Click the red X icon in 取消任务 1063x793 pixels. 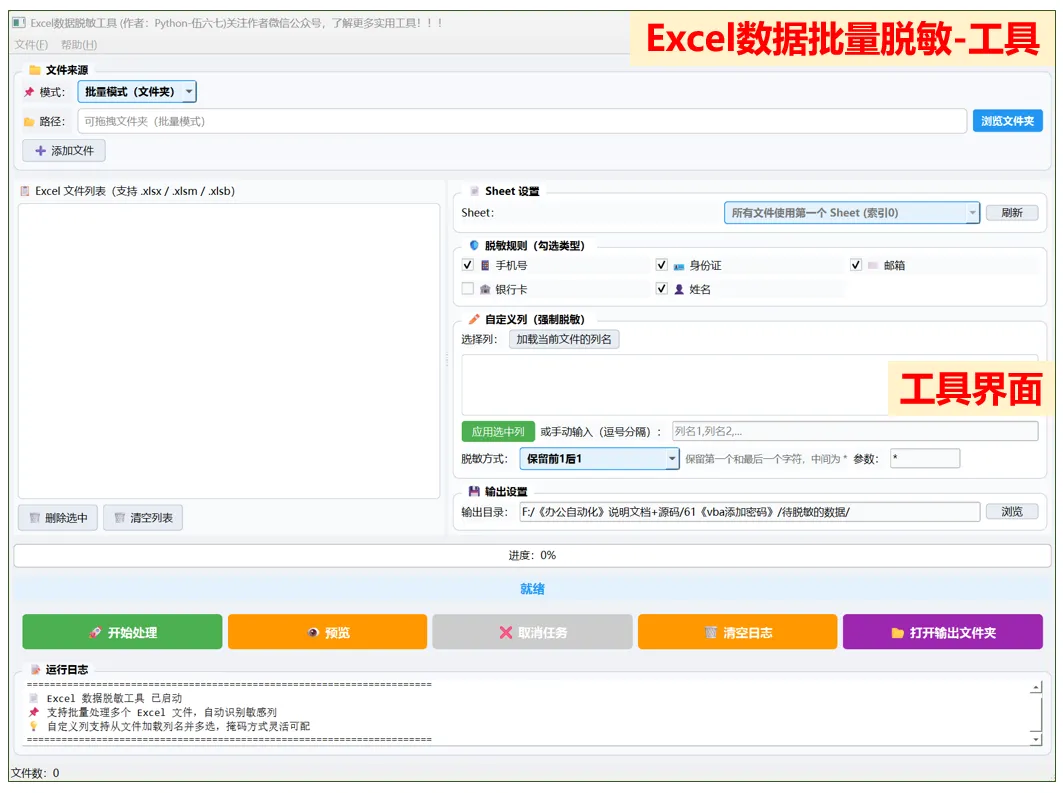pyautogui.click(x=506, y=632)
